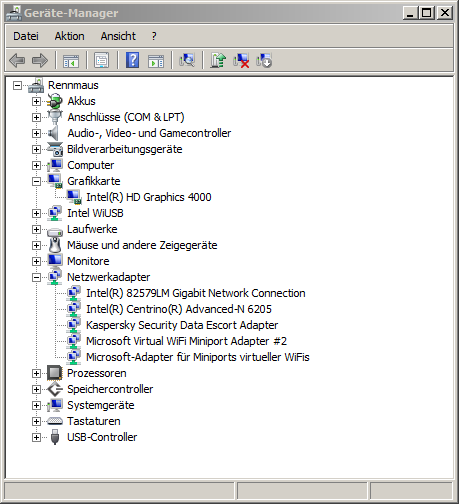Expand the Prozessoren category
Screen dimensions: 459x504
[36, 374]
